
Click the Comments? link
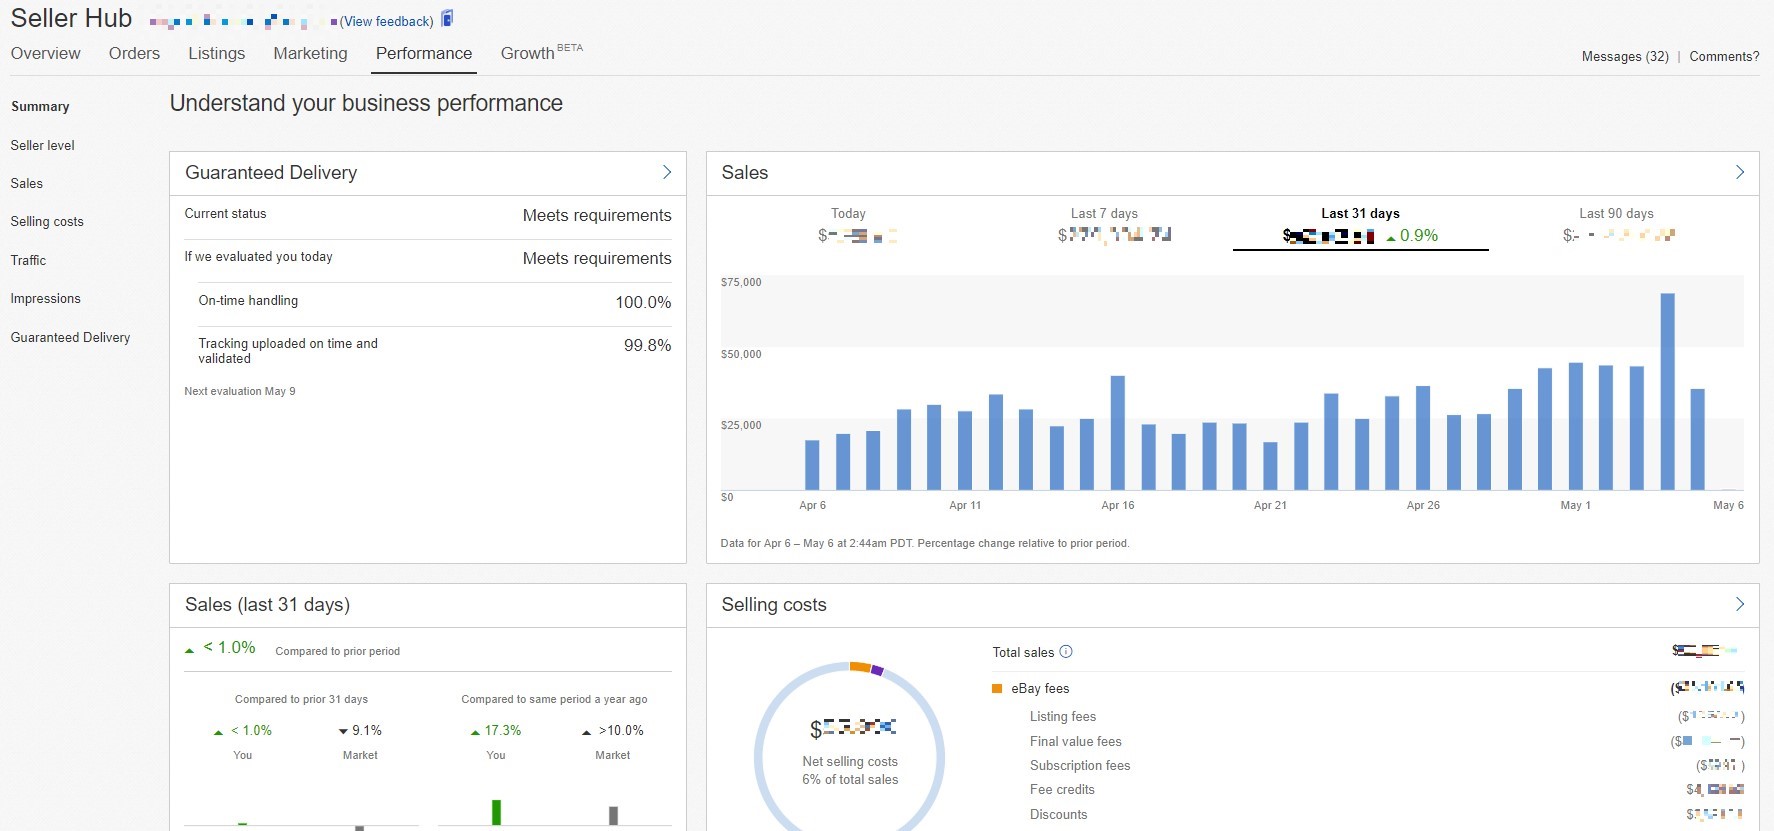click(x=1724, y=57)
